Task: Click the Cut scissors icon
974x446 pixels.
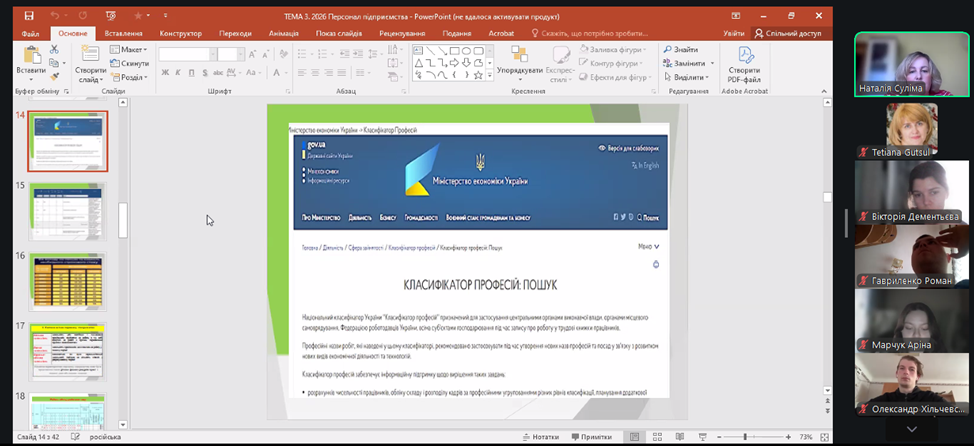Action: pyautogui.click(x=54, y=49)
